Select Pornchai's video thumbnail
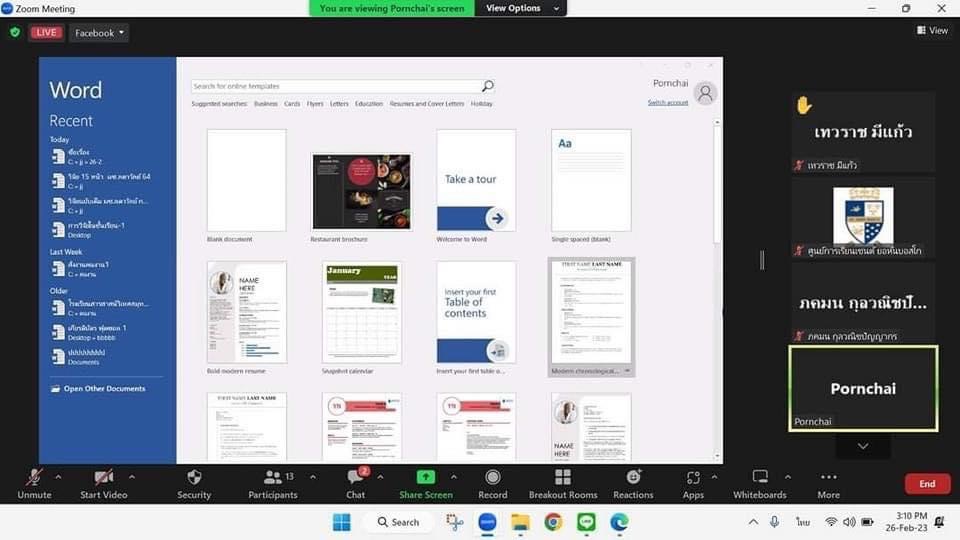 pyautogui.click(x=863, y=388)
